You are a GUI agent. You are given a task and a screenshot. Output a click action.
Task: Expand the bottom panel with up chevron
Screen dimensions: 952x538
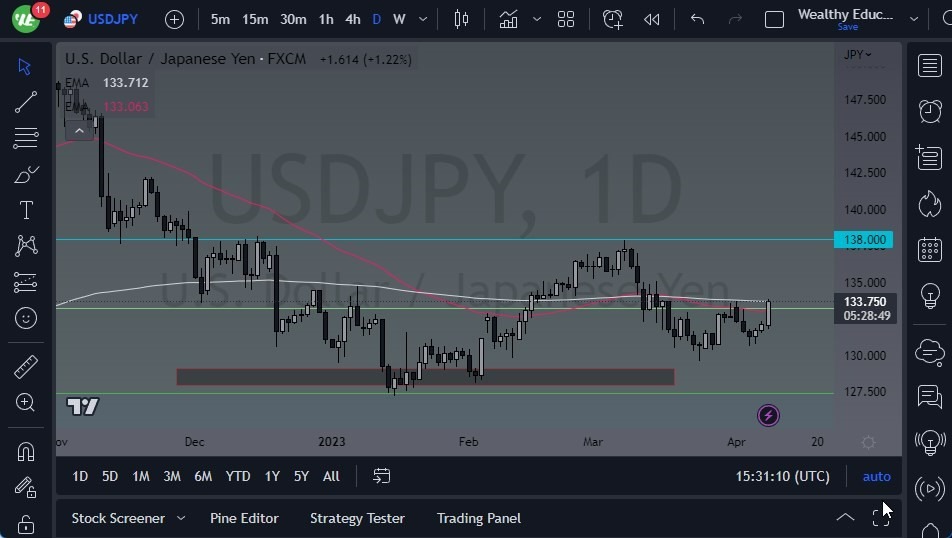point(845,517)
